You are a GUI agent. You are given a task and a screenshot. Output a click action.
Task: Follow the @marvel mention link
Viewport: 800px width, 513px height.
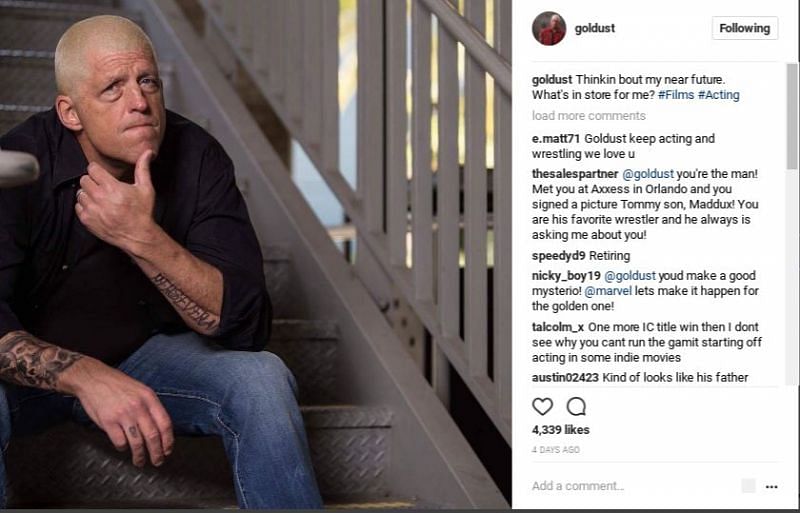click(608, 291)
